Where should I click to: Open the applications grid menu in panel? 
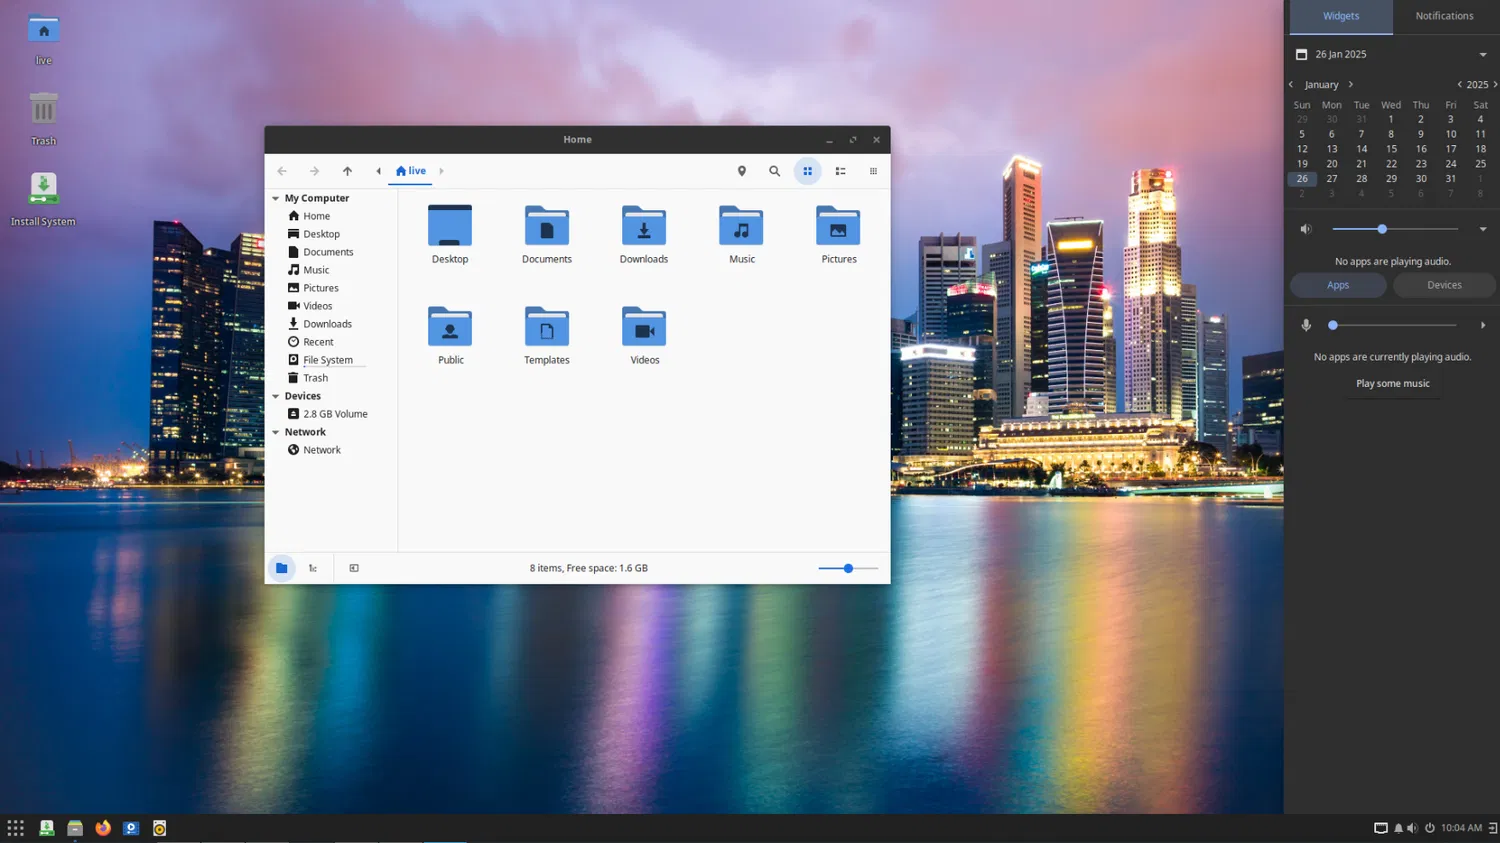point(16,828)
